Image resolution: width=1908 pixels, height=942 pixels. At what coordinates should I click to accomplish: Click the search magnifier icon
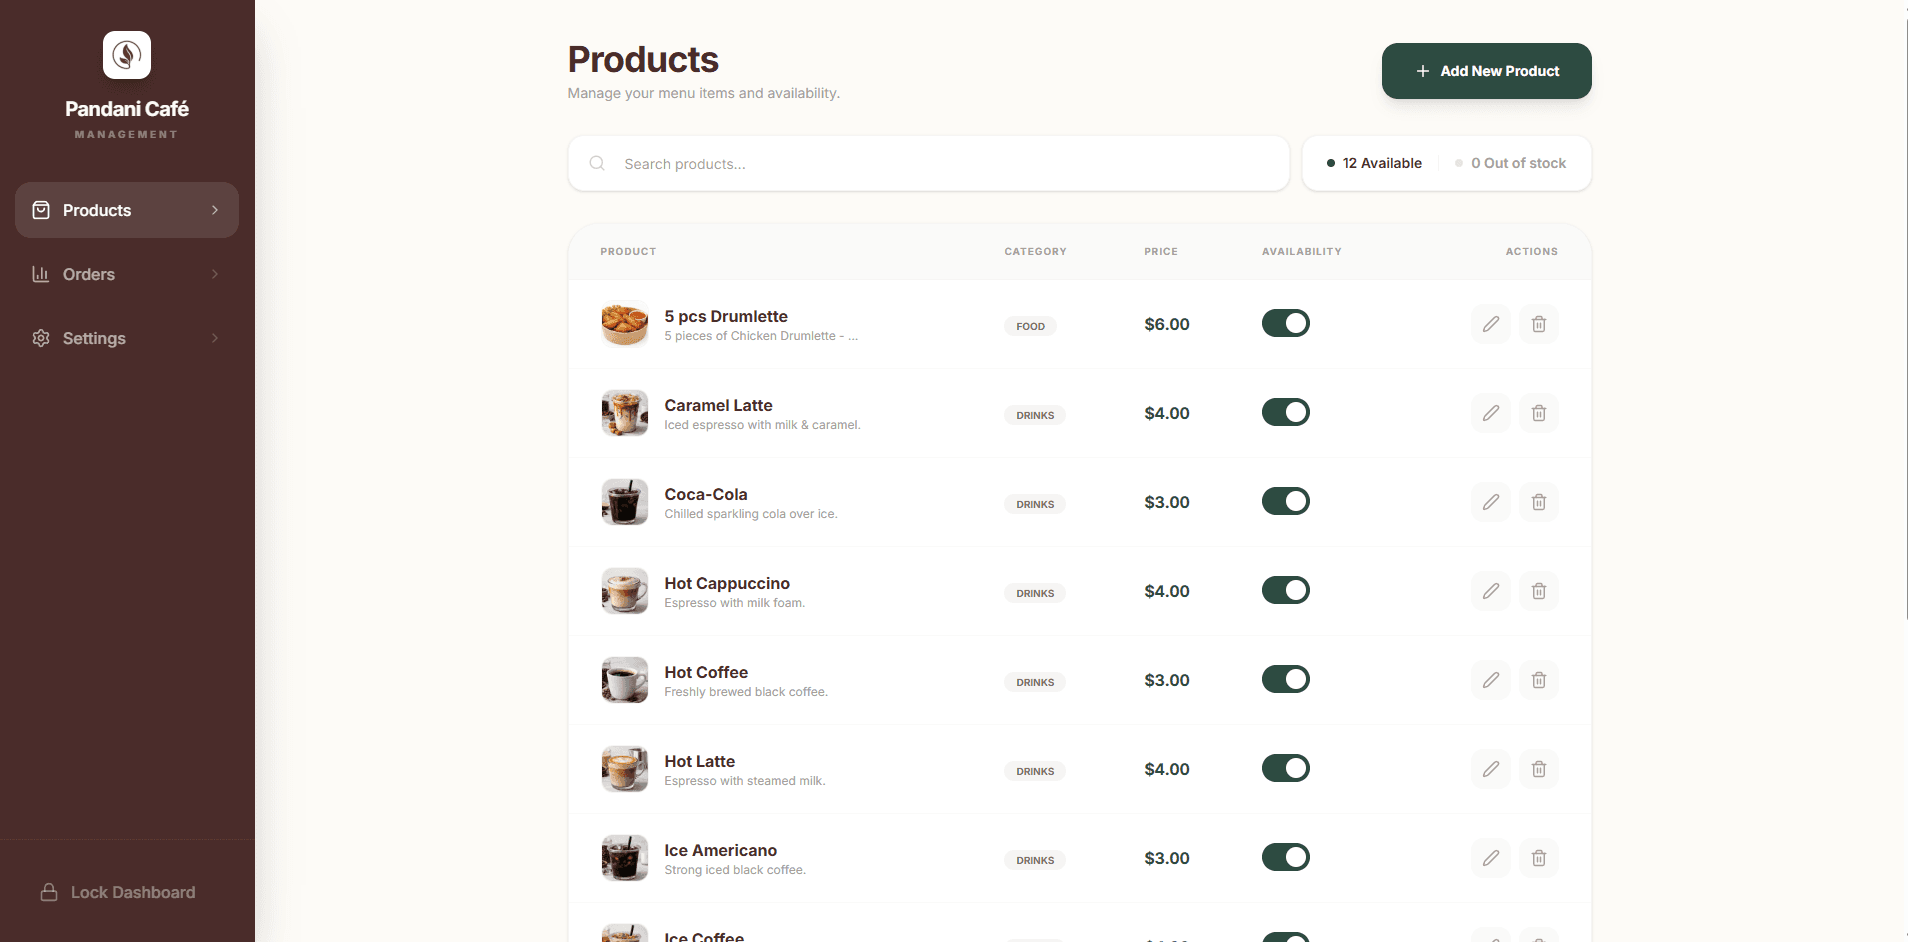597,163
